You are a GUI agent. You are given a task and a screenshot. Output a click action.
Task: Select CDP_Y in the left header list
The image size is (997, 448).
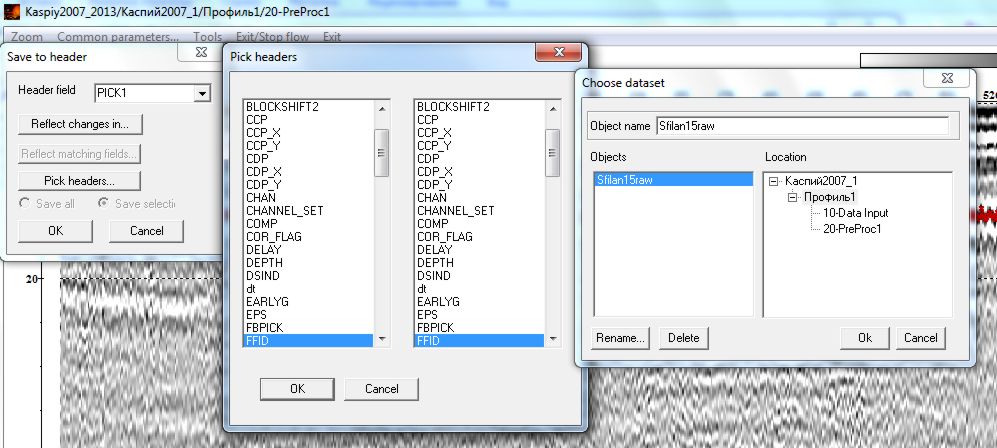[308, 185]
